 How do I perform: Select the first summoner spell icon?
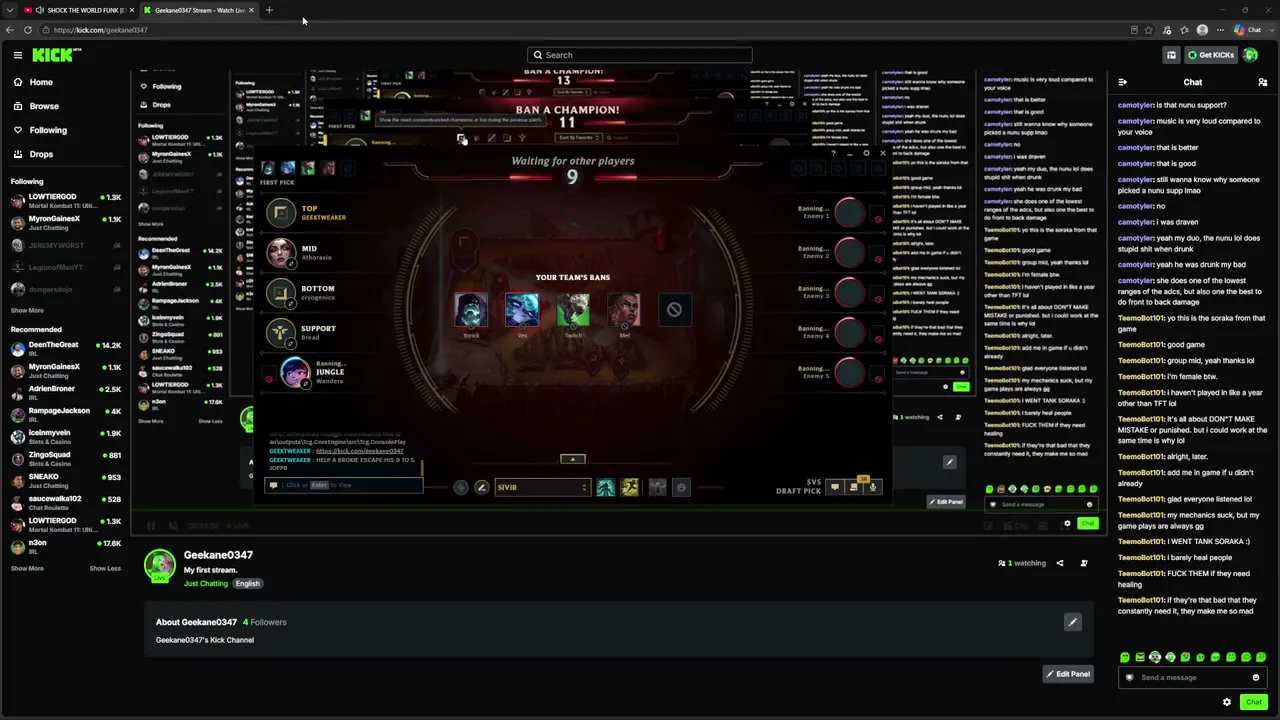tap(606, 487)
